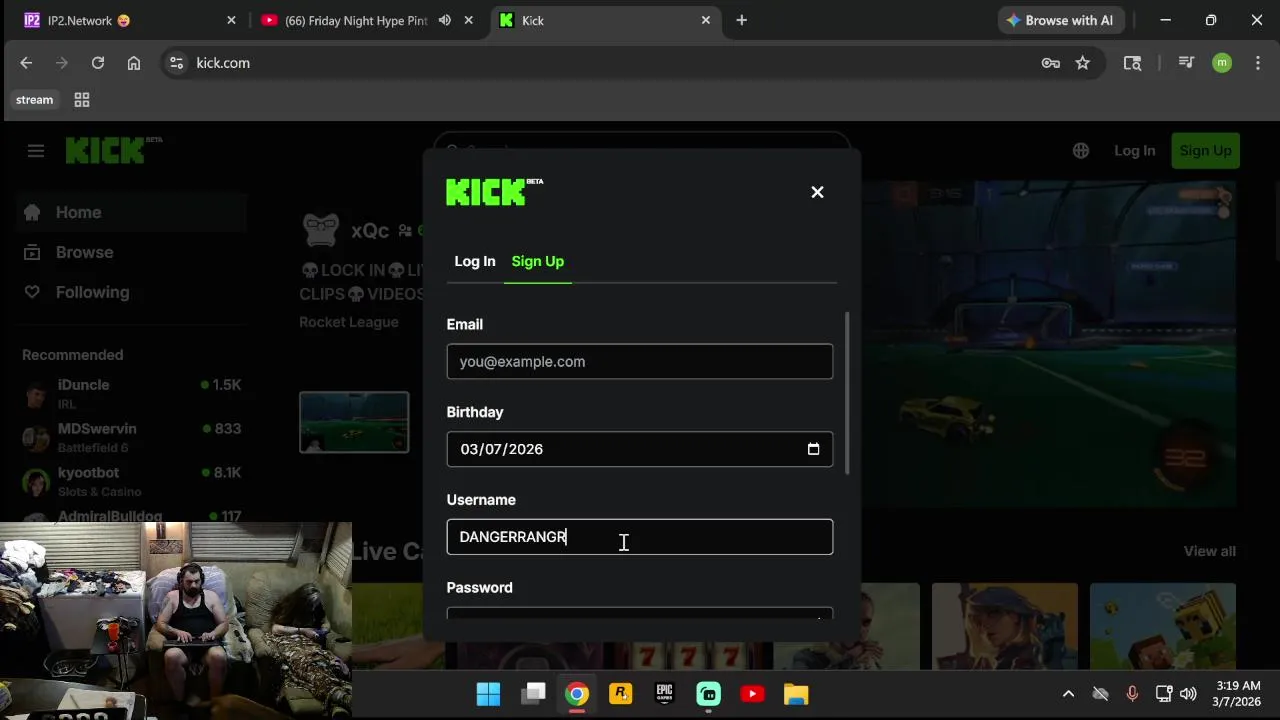Viewport: 1280px width, 720px height.
Task: Open YouTube app from the taskbar
Action: tap(752, 694)
